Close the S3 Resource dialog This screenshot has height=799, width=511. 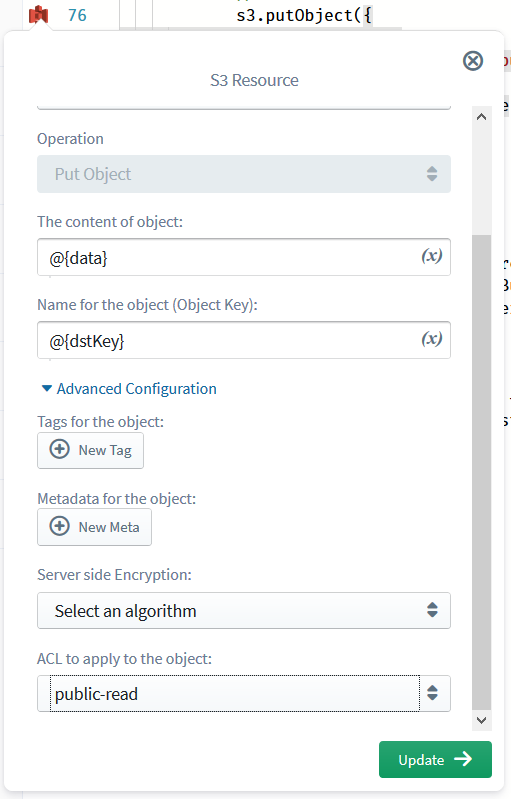(473, 61)
